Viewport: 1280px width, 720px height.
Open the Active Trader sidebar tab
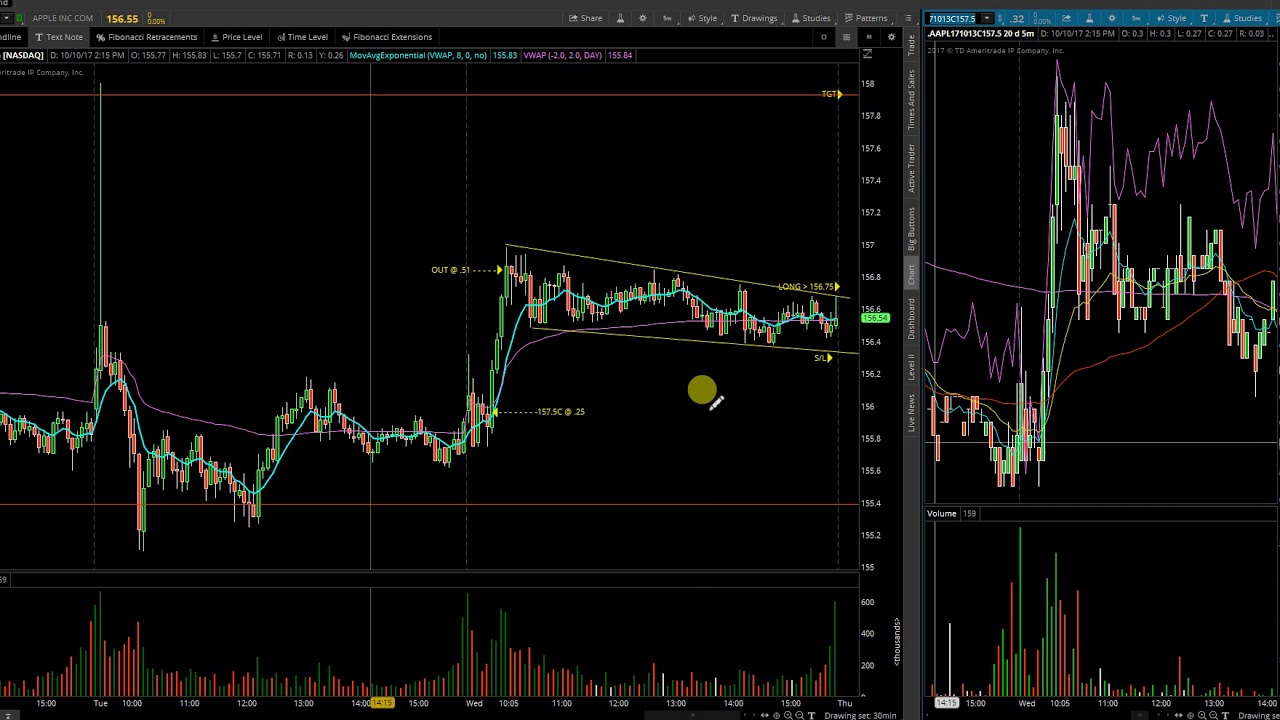click(x=912, y=168)
